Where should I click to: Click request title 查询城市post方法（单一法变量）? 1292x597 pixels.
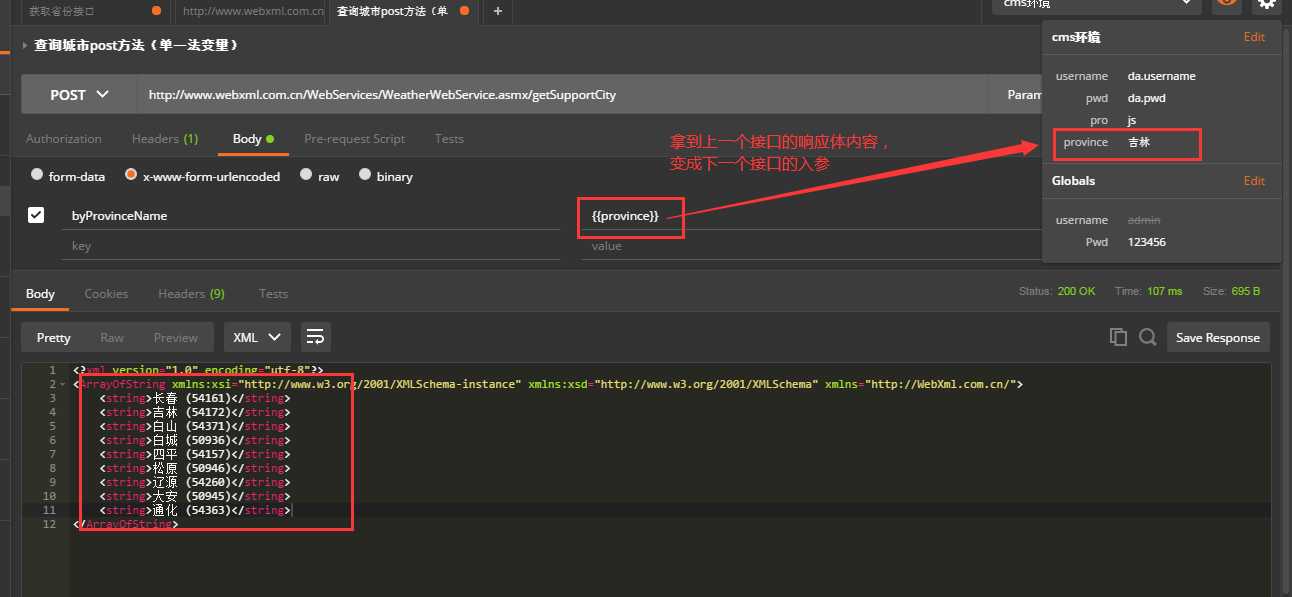136,46
